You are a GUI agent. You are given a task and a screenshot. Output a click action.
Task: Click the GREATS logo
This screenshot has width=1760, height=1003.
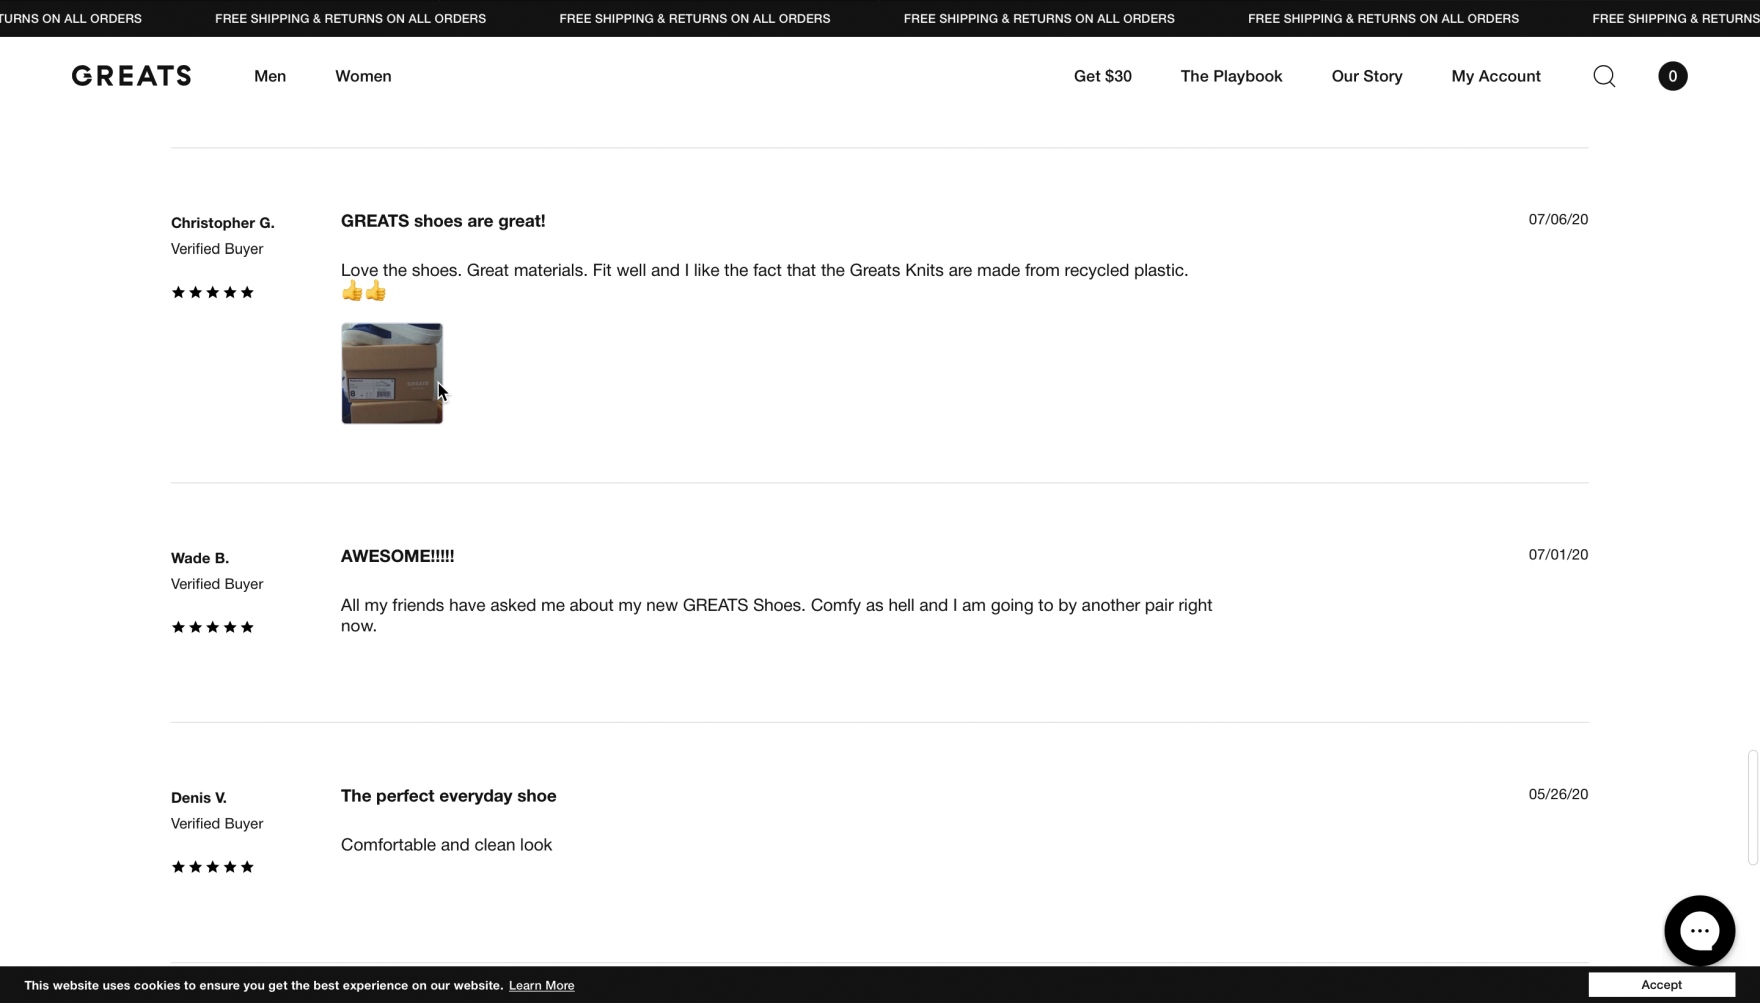[x=131, y=76]
